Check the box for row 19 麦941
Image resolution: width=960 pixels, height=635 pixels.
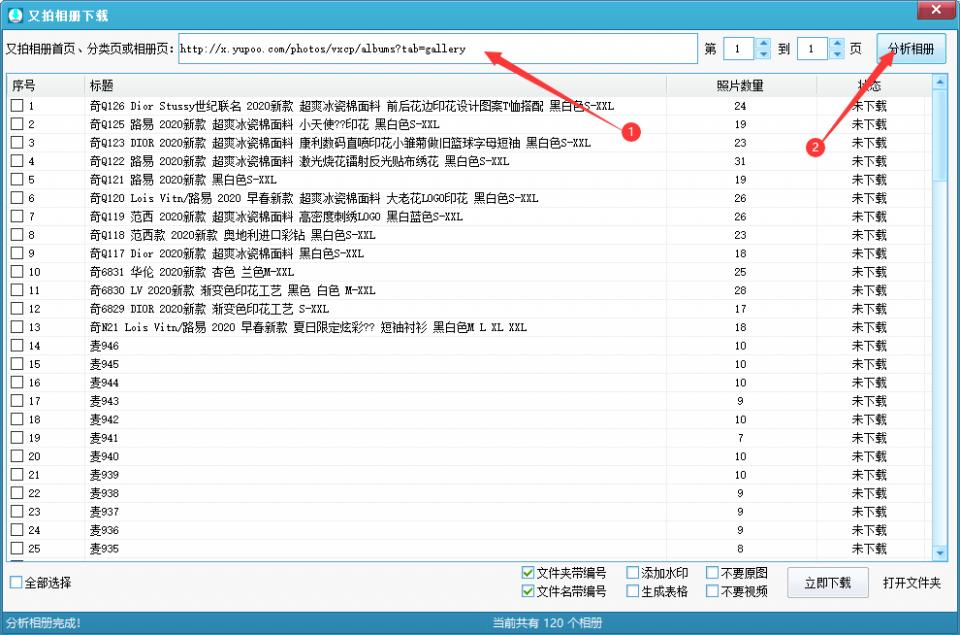[x=17, y=437]
